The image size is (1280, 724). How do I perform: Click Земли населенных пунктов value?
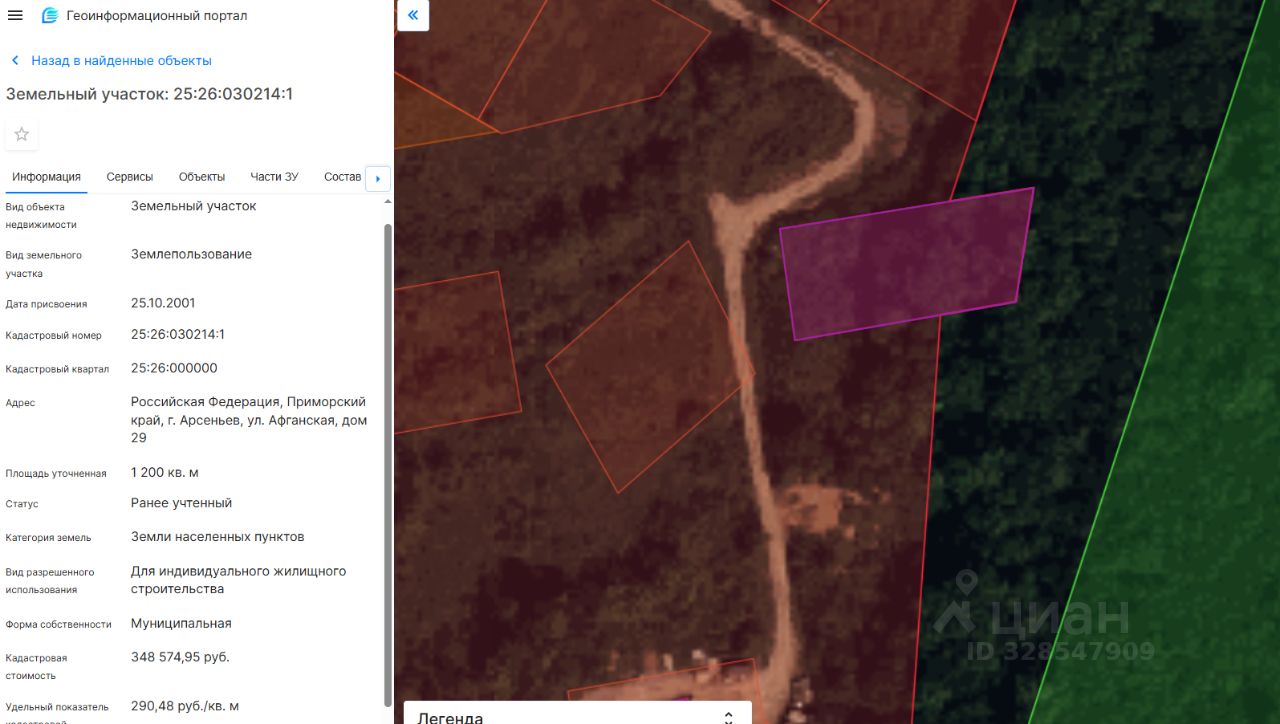click(x=218, y=537)
